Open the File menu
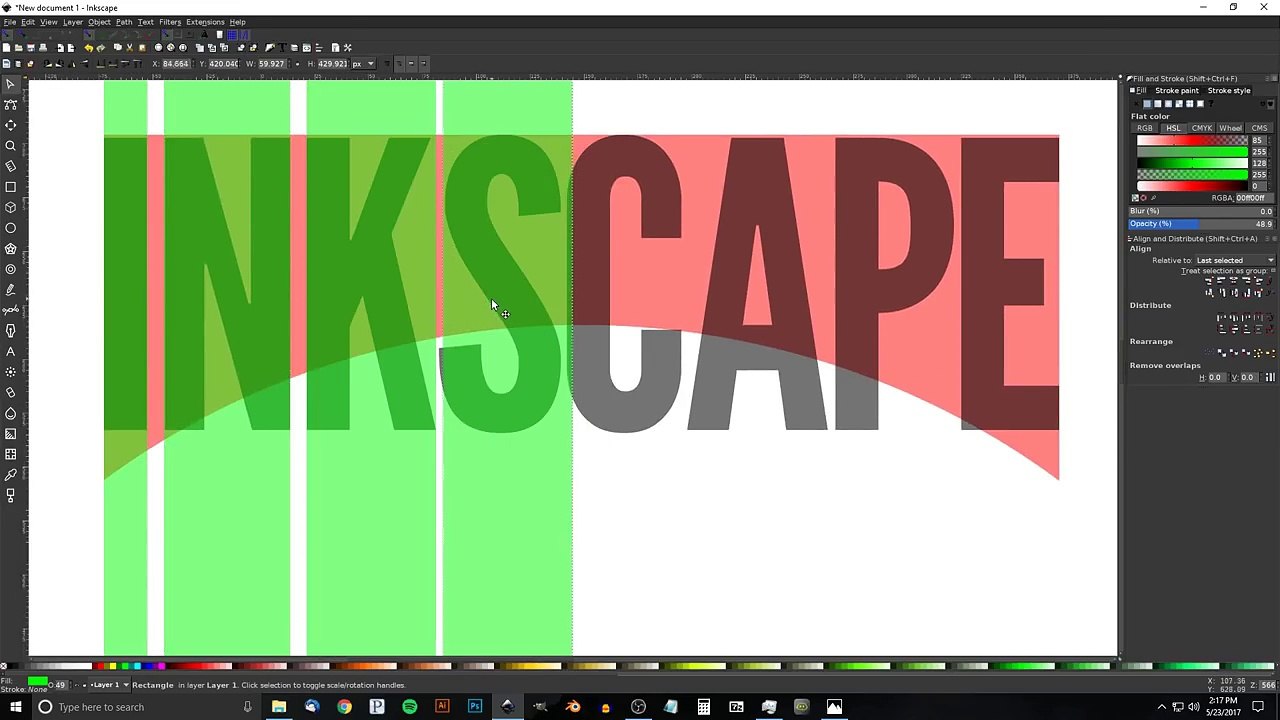This screenshot has width=1280, height=720. [10, 22]
